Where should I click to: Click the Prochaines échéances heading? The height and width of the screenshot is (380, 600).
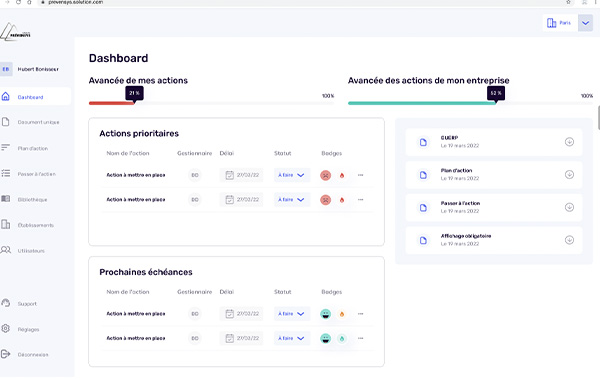[x=146, y=272]
